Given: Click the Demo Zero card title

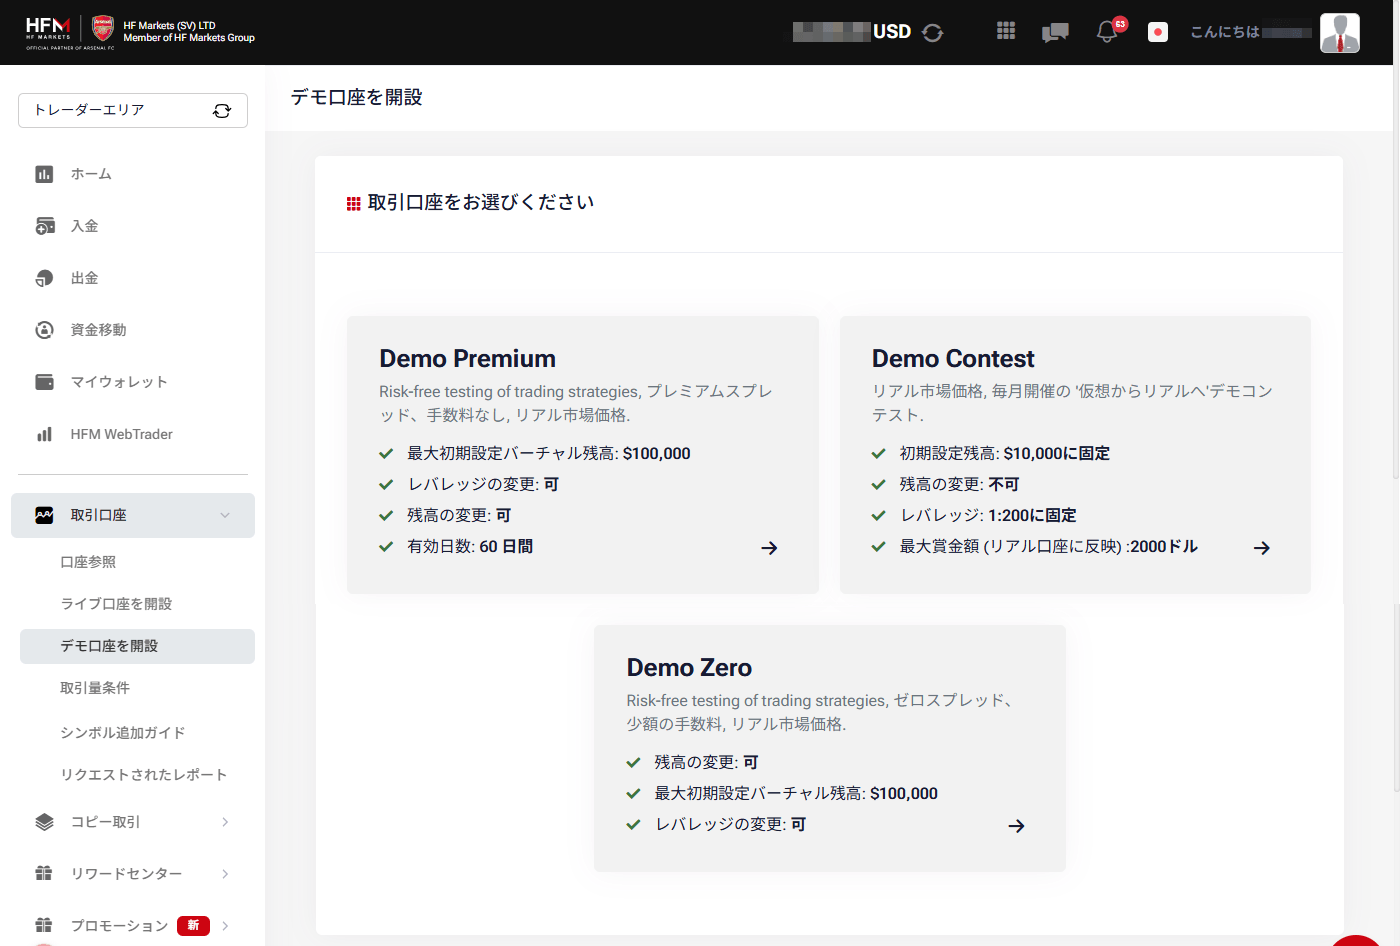Looking at the screenshot, I should click(x=689, y=668).
